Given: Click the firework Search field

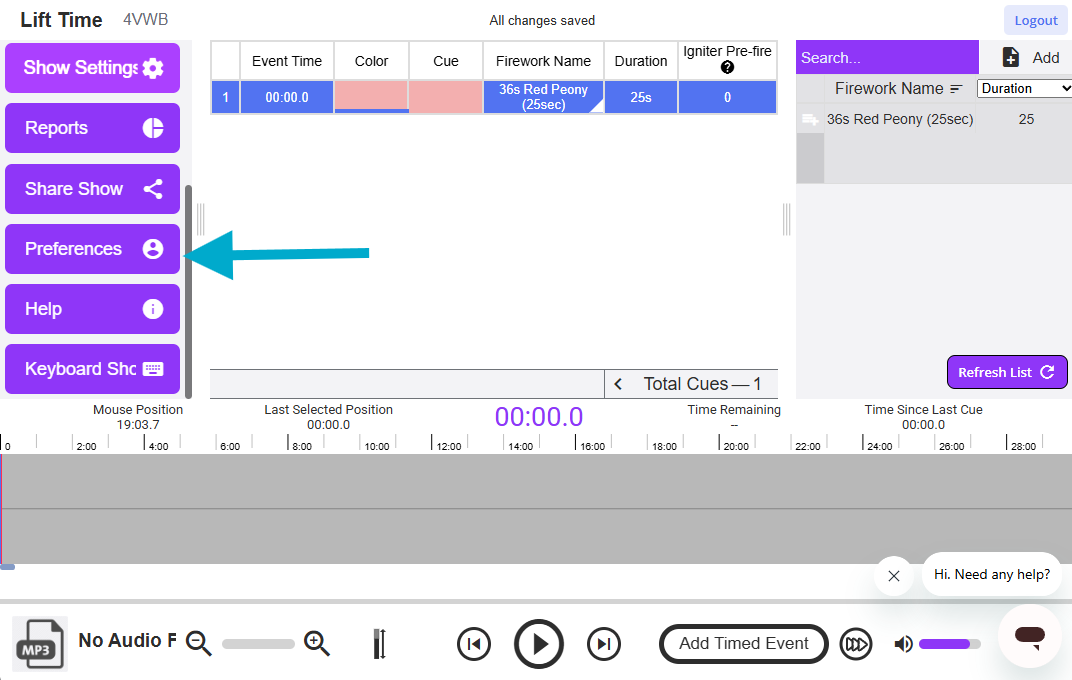Looking at the screenshot, I should [x=886, y=58].
